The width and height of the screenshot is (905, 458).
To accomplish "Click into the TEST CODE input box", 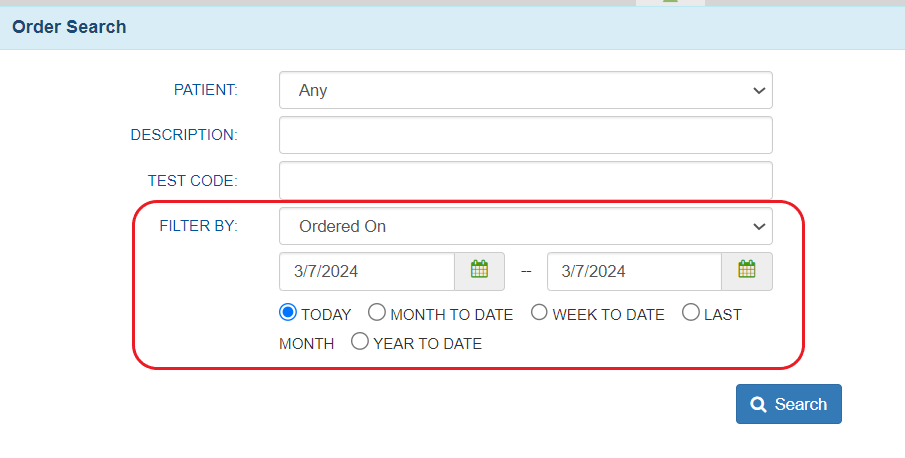I will [525, 180].
